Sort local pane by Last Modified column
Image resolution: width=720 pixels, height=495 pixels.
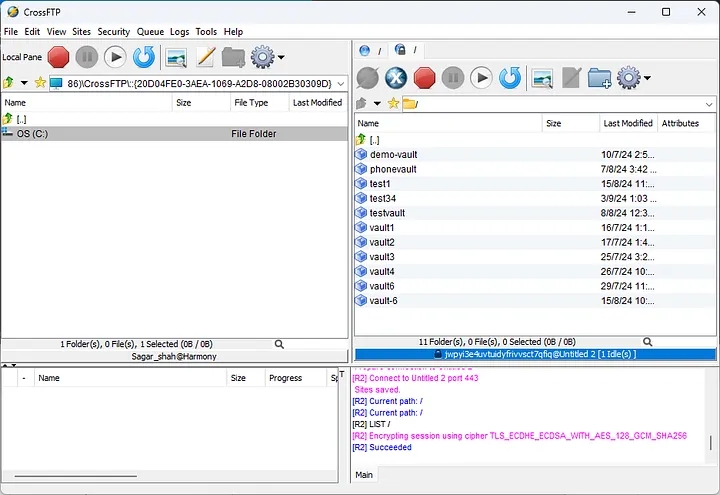(318, 103)
